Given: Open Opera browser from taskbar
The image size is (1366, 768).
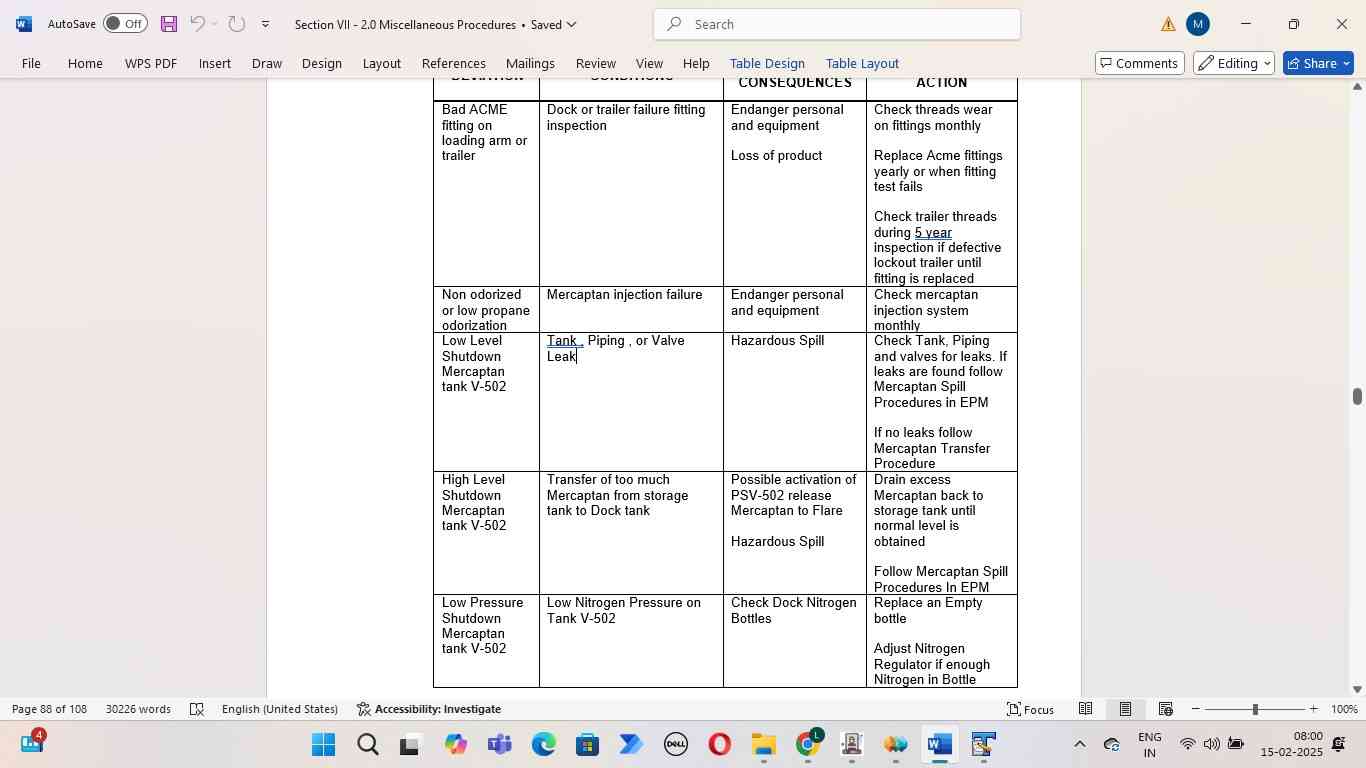Looking at the screenshot, I should [719, 745].
